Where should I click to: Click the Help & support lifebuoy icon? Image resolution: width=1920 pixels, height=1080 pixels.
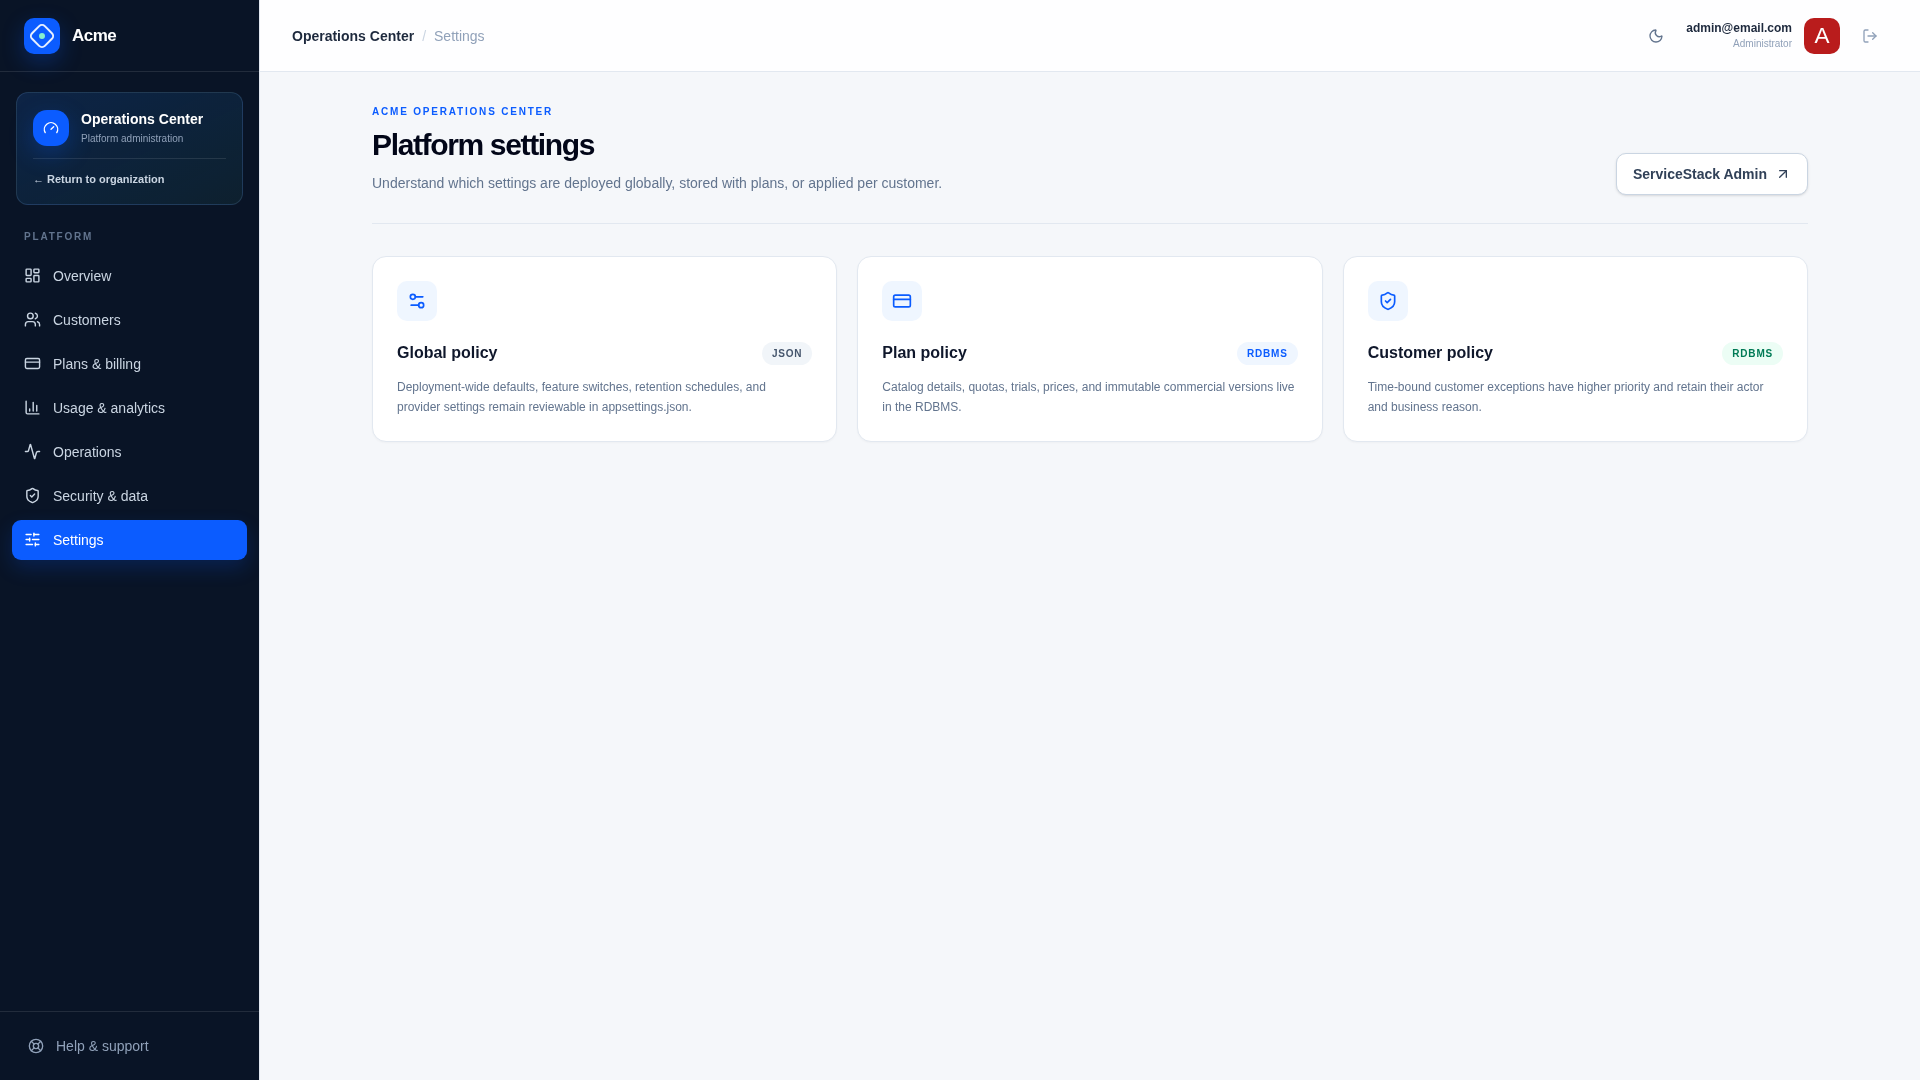click(36, 1046)
